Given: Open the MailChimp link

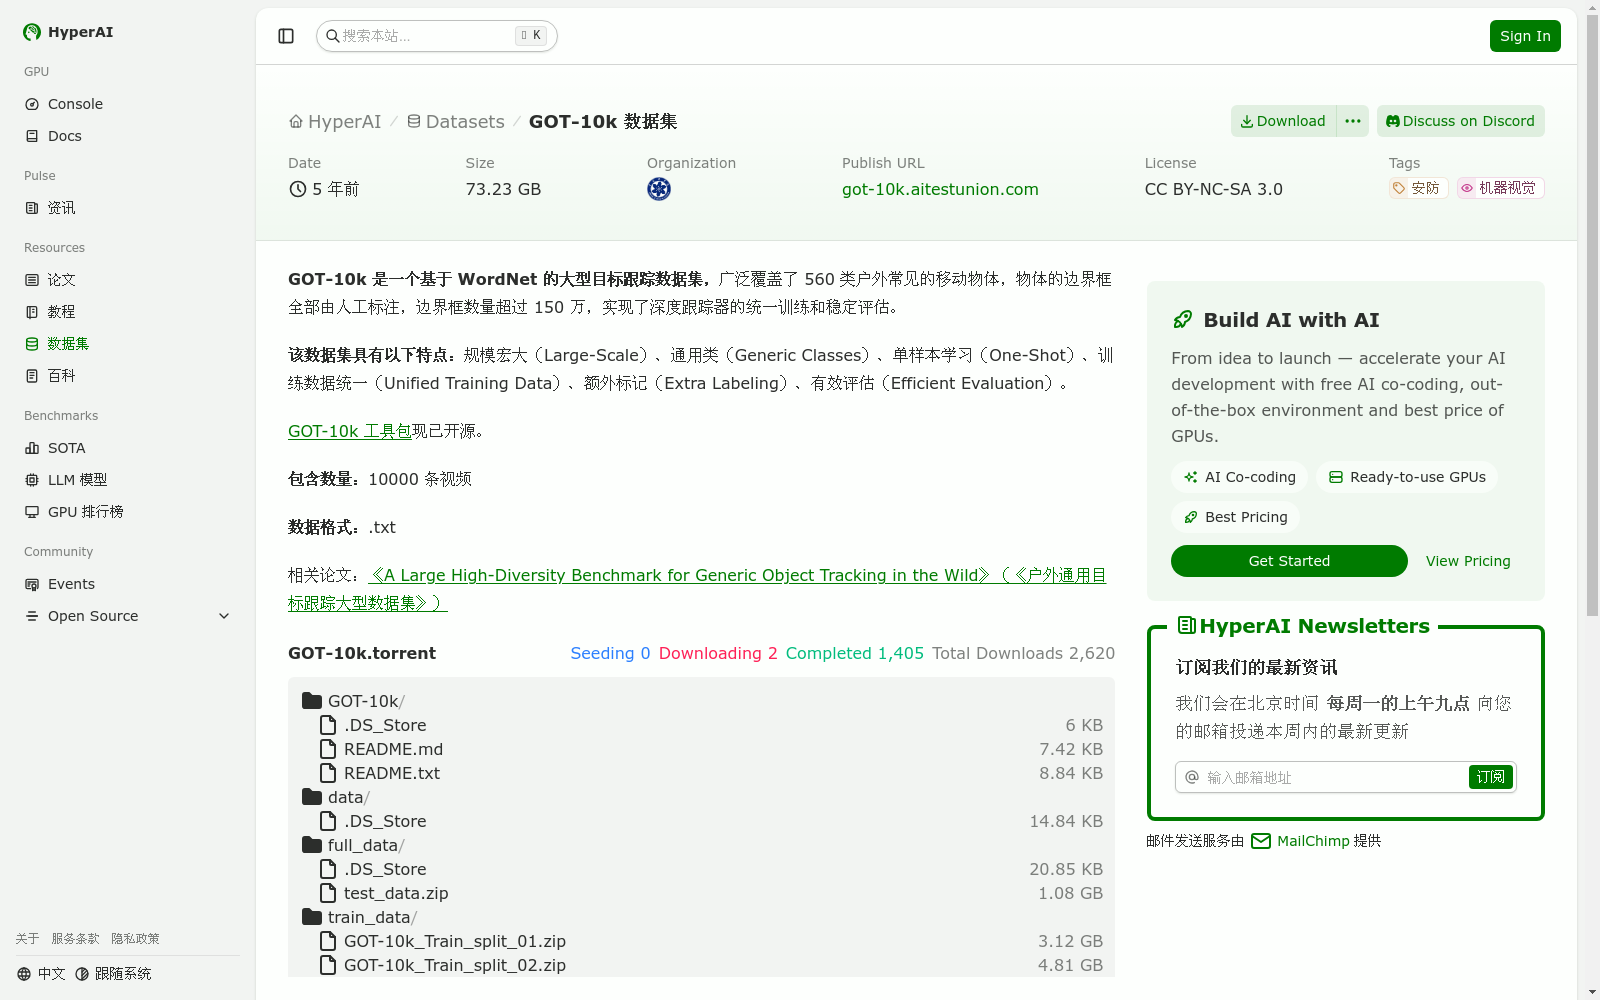Looking at the screenshot, I should click(x=1300, y=841).
